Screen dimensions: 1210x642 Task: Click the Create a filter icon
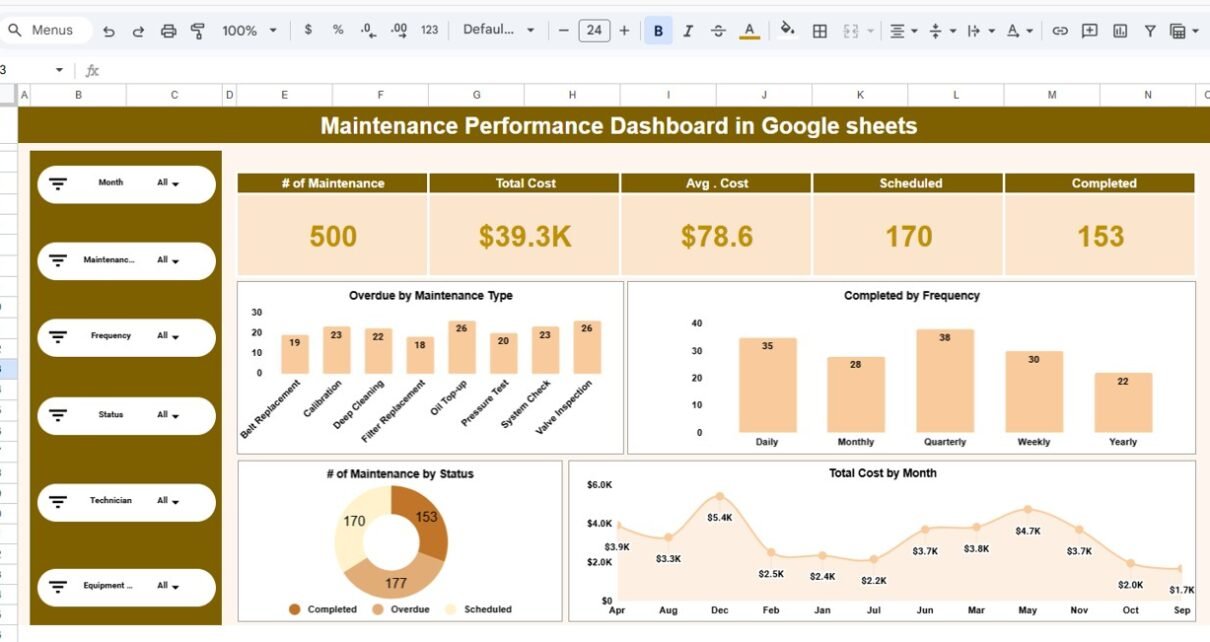1150,31
